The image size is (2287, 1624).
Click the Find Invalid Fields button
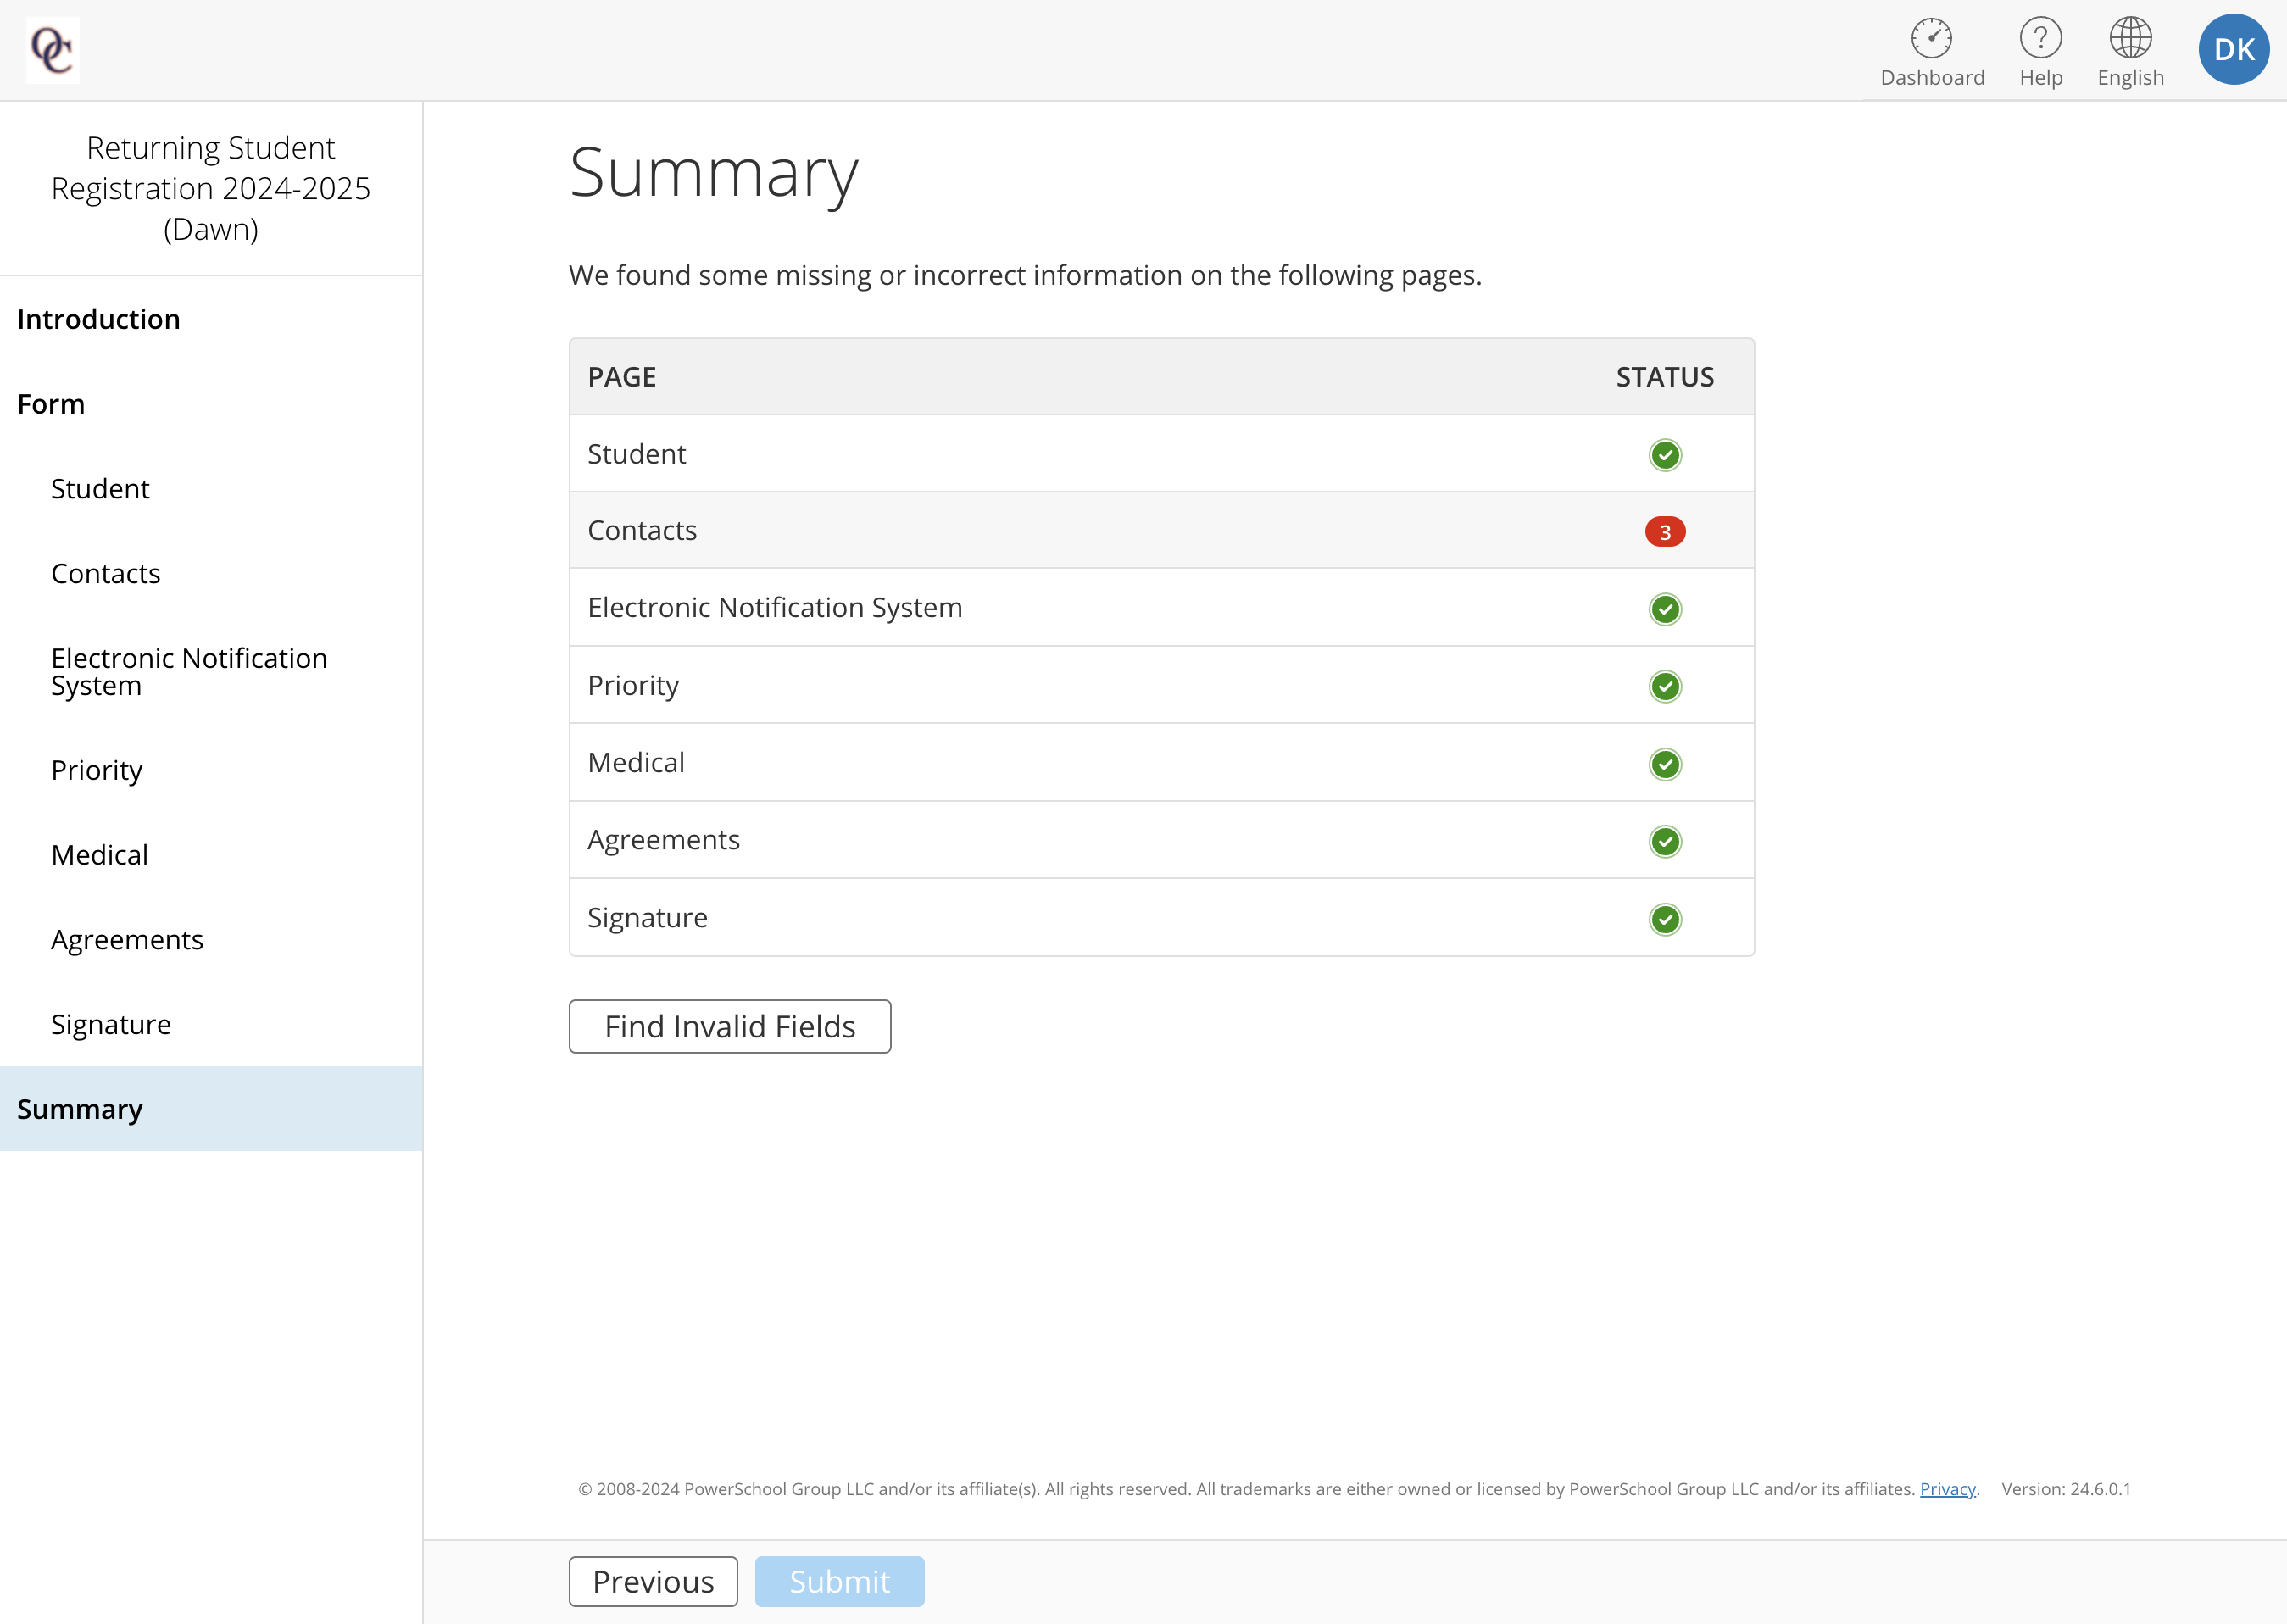(x=730, y=1026)
